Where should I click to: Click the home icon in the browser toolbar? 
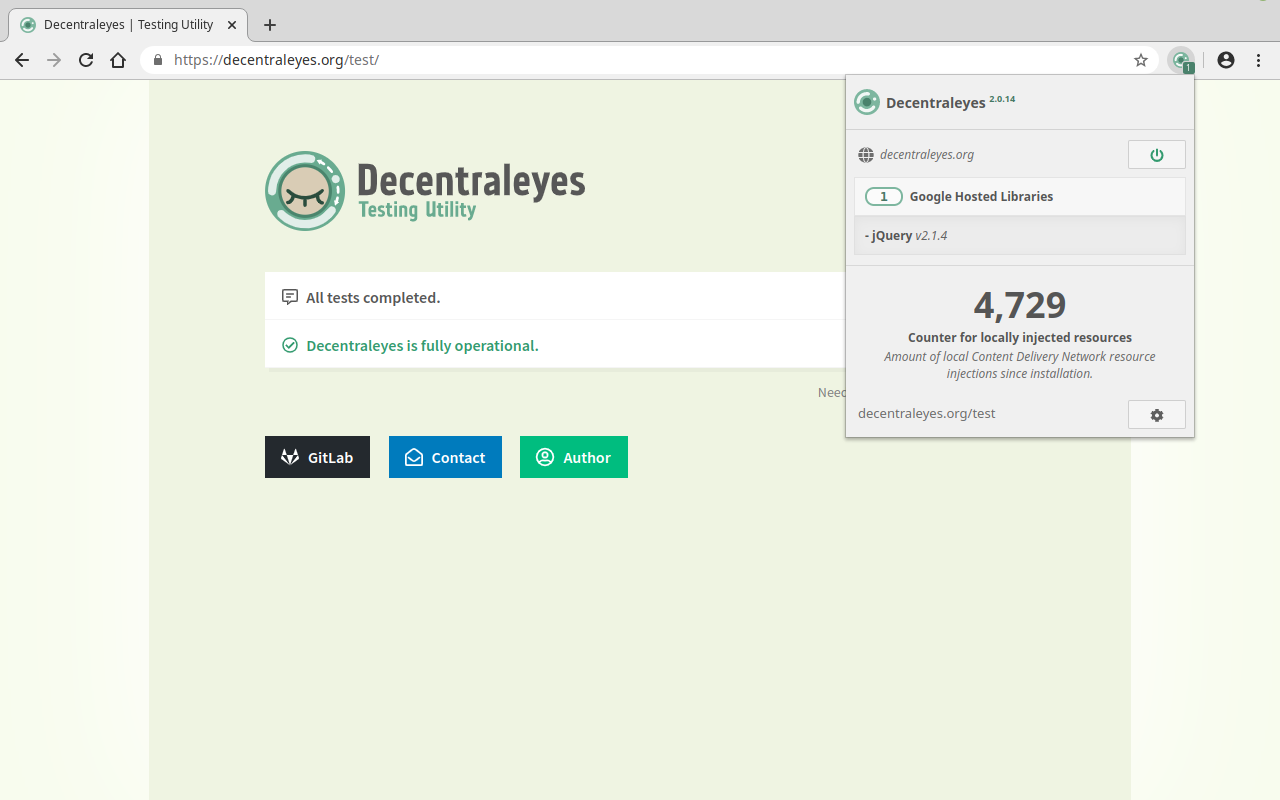click(118, 60)
